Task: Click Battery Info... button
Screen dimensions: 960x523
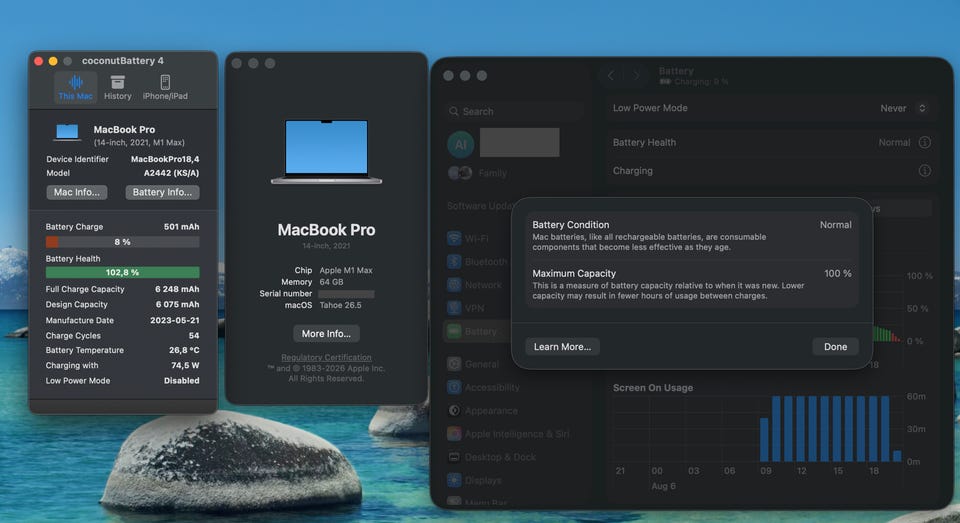Action: (162, 192)
